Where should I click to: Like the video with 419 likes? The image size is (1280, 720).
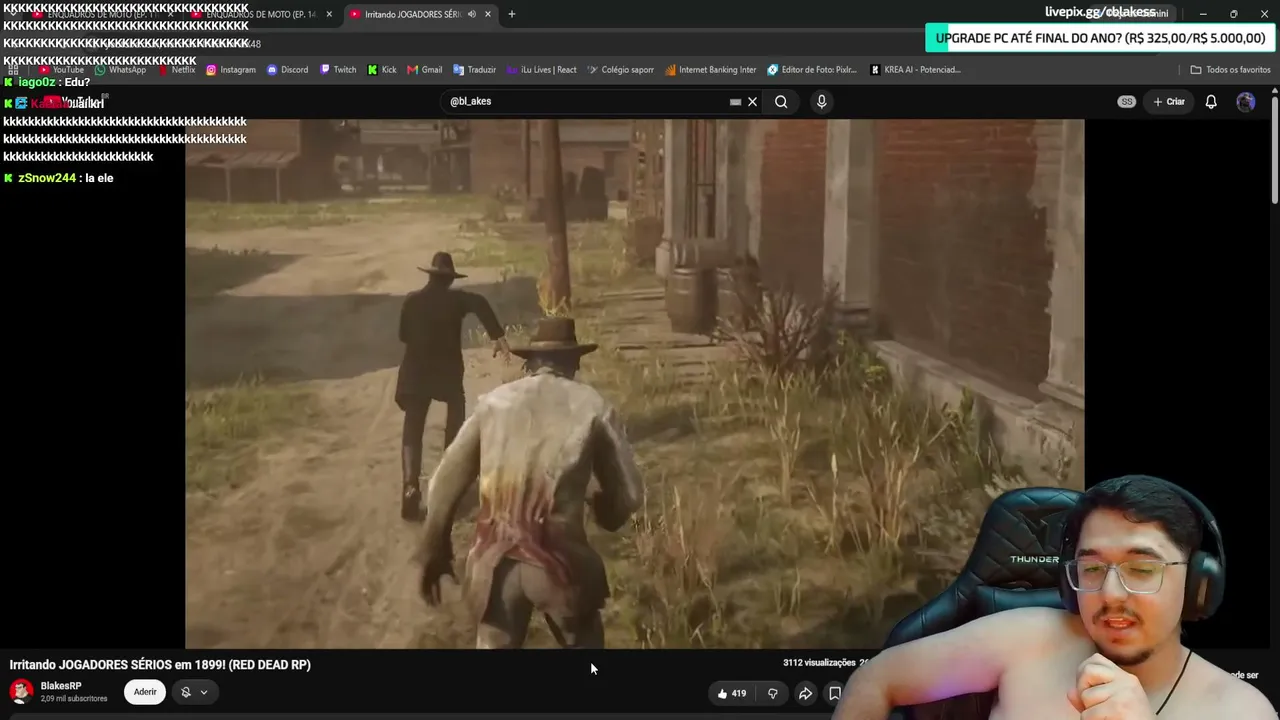[x=732, y=693]
